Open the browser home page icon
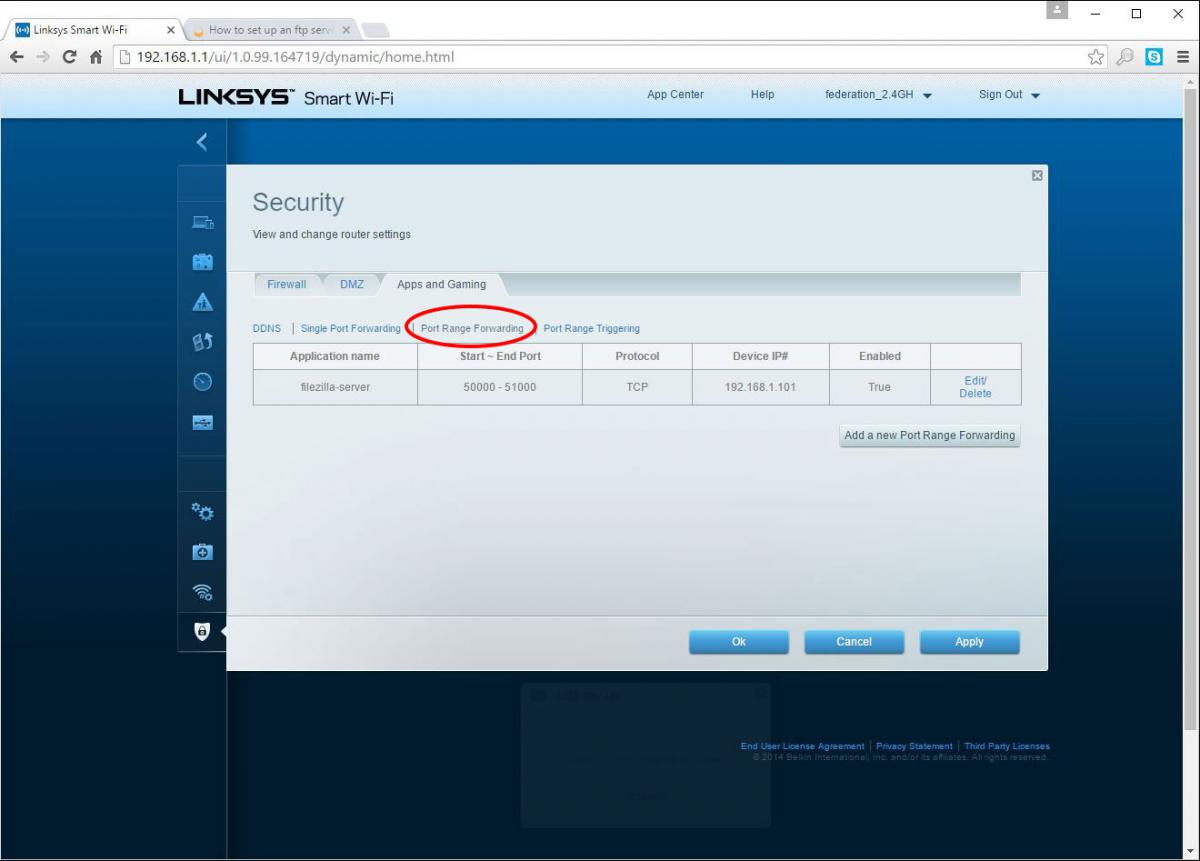This screenshot has height=861, width=1200. (96, 57)
